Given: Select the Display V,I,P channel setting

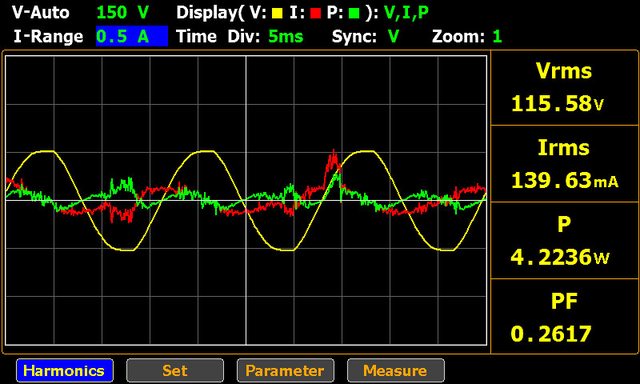Looking at the screenshot, I should 407,13.
